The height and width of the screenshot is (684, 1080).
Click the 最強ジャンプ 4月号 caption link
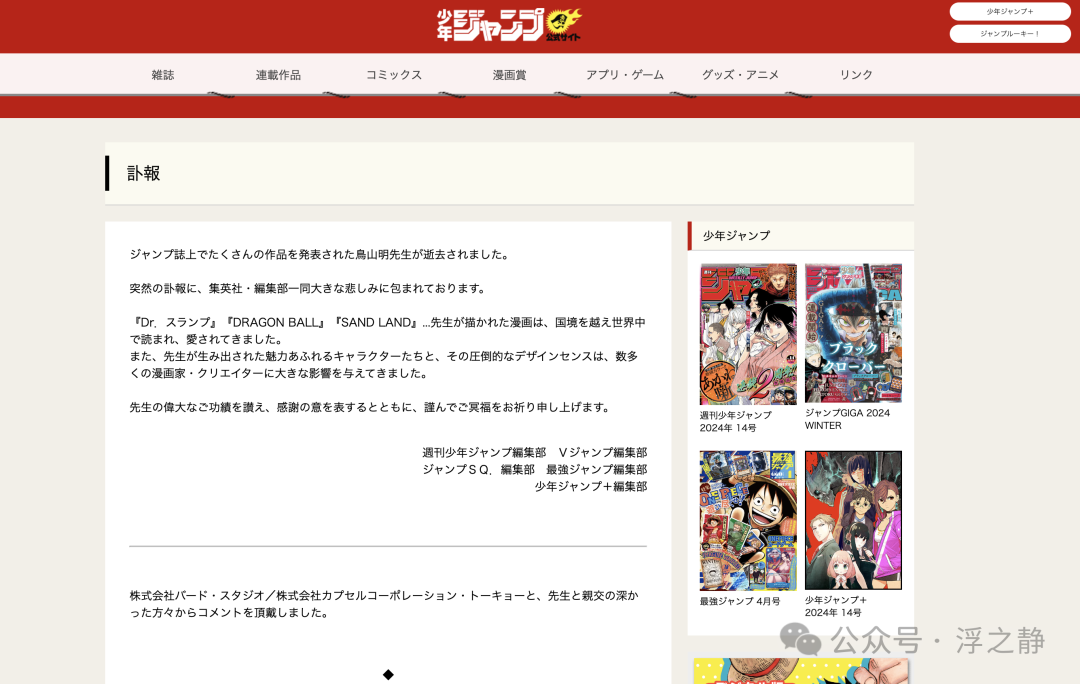(740, 601)
